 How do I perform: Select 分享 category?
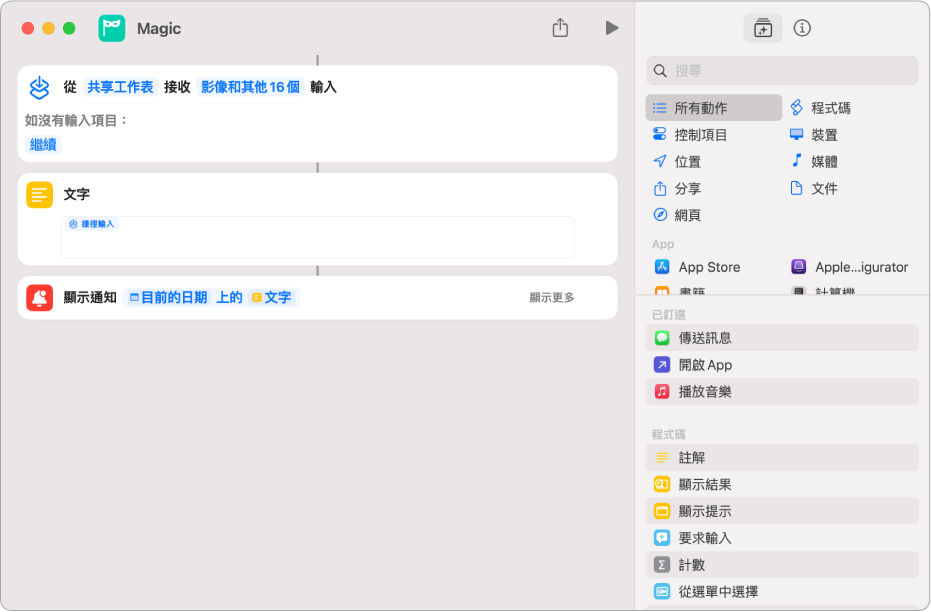pos(677,189)
